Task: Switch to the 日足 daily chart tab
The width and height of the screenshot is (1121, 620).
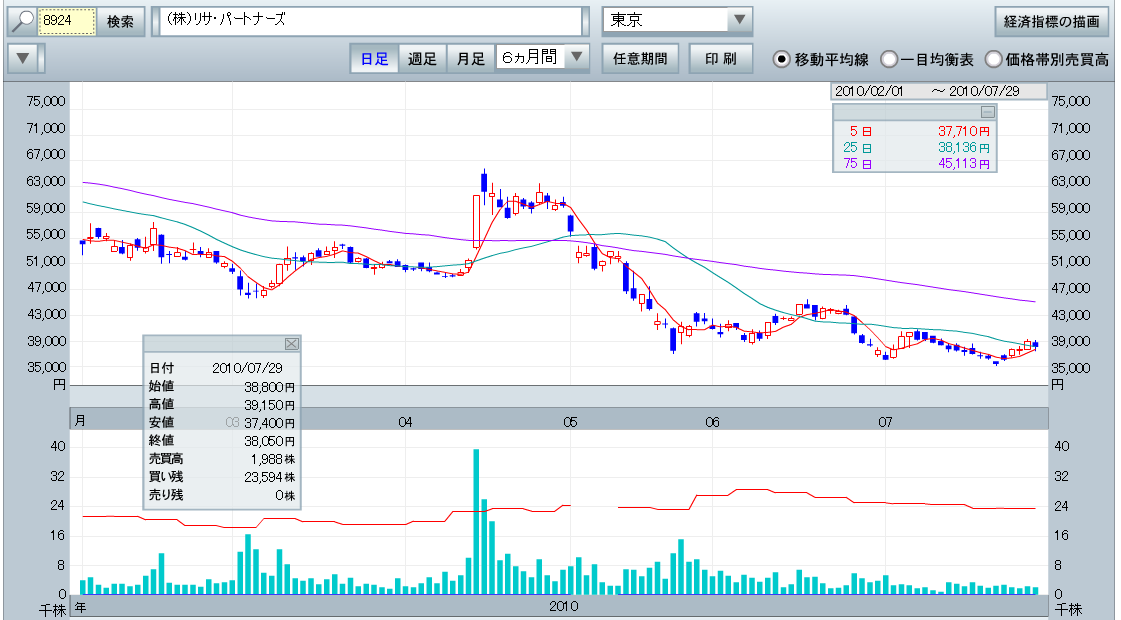Action: (x=374, y=58)
